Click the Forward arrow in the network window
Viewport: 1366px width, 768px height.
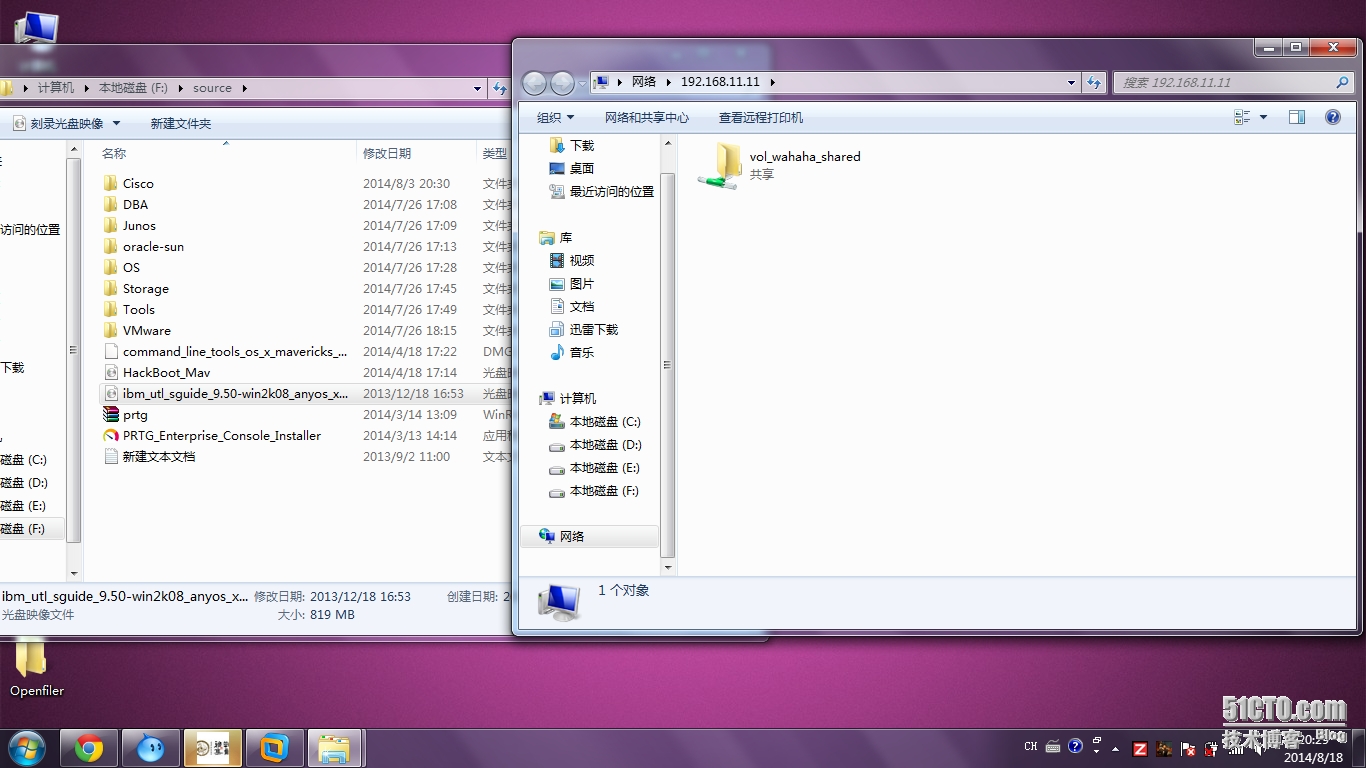563,83
